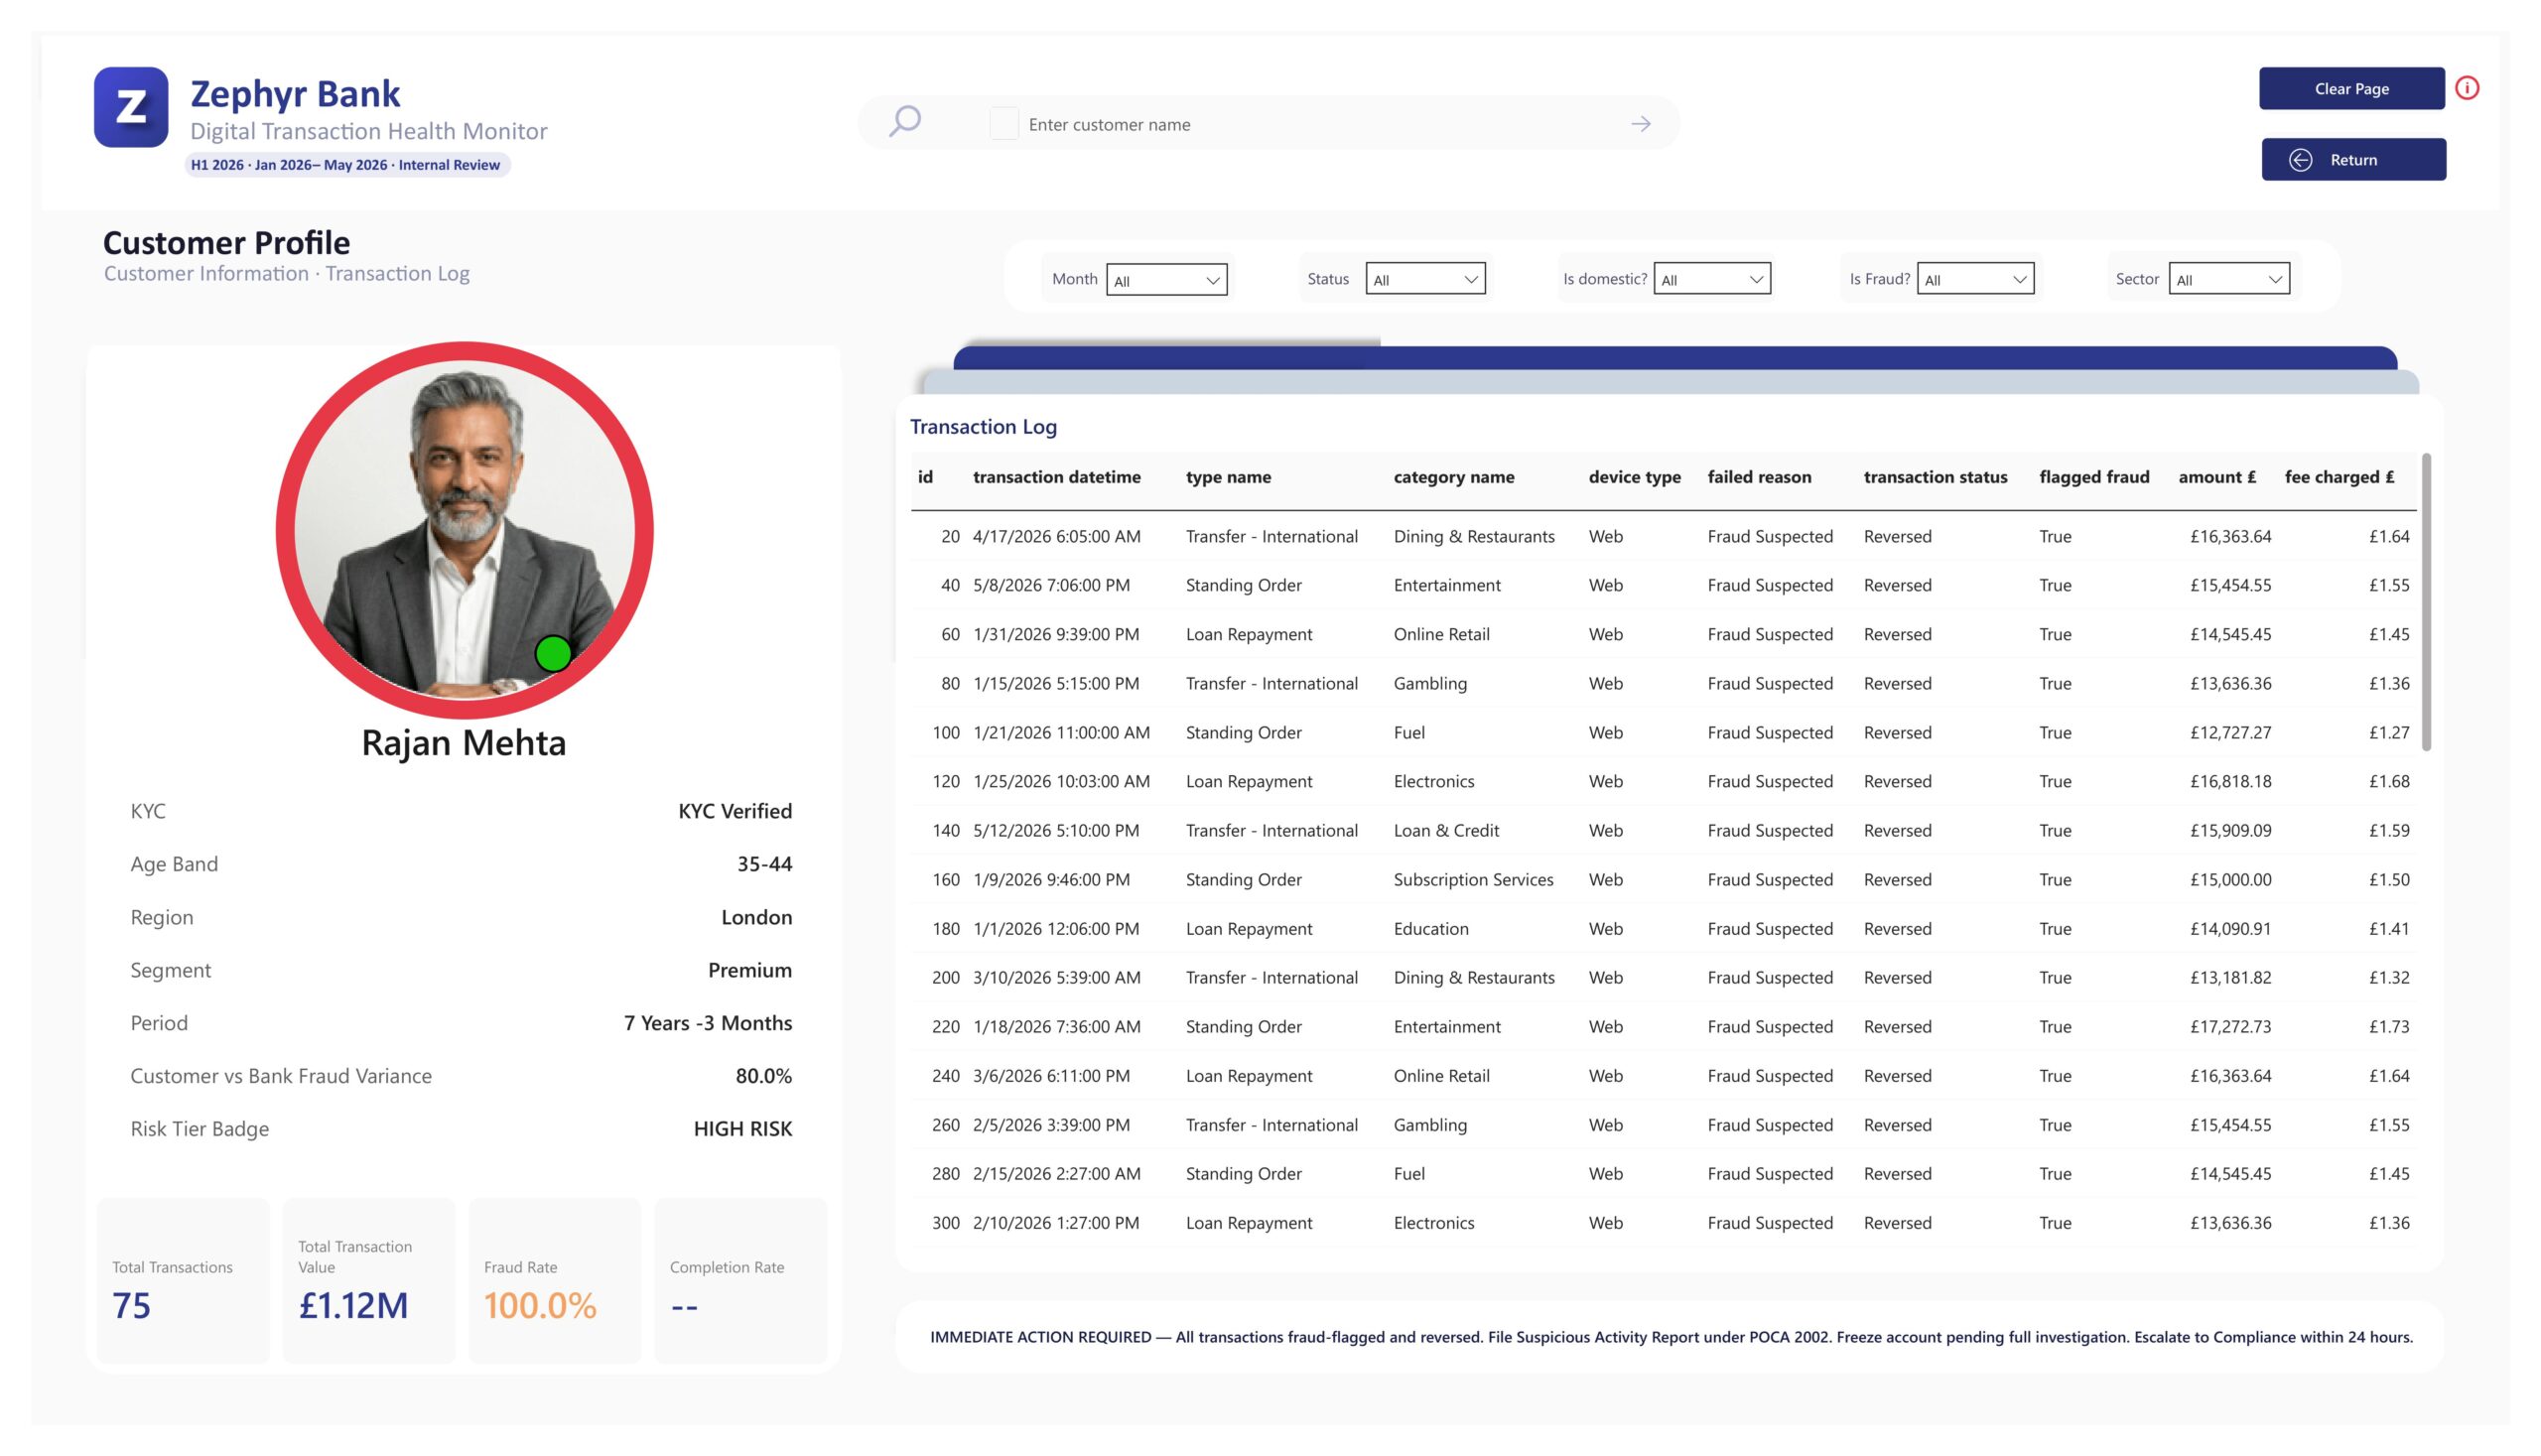2541x1456 pixels.
Task: Click the IMMEDIATE ACTION REQUIRED notice
Action: [x=1671, y=1338]
